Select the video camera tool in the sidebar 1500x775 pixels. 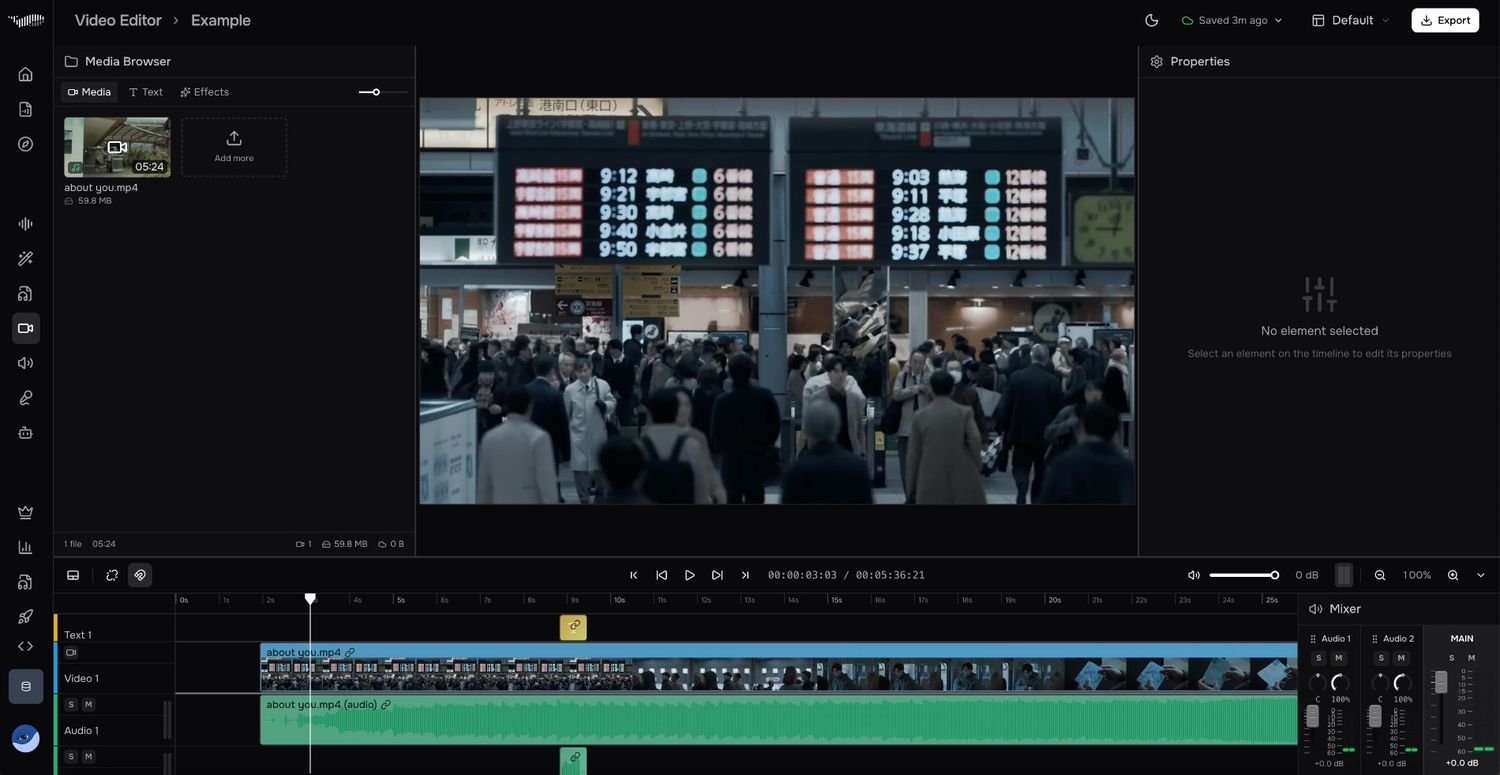[25, 327]
